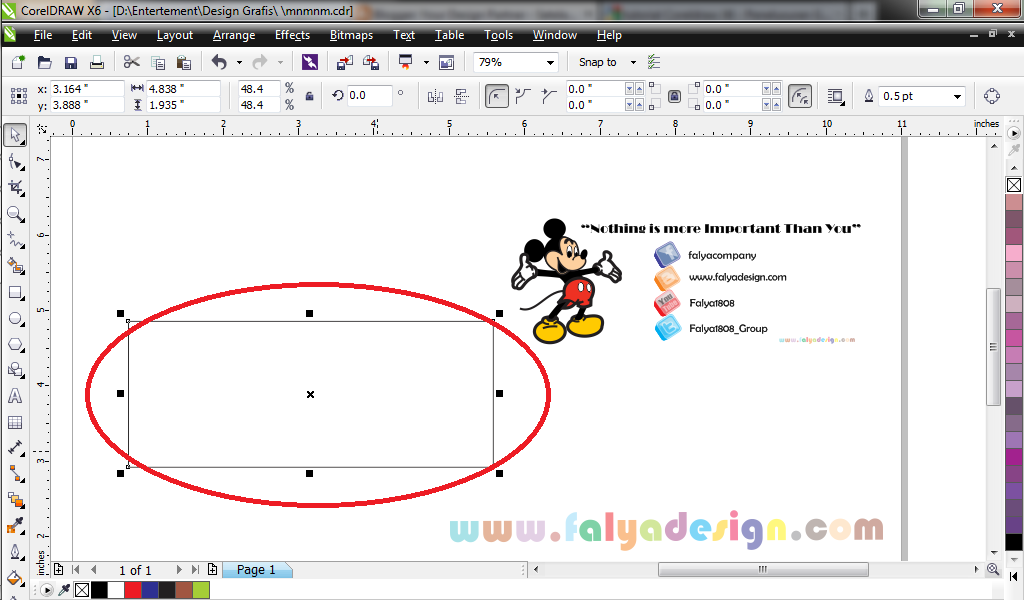Cut the selected object

(x=131, y=62)
